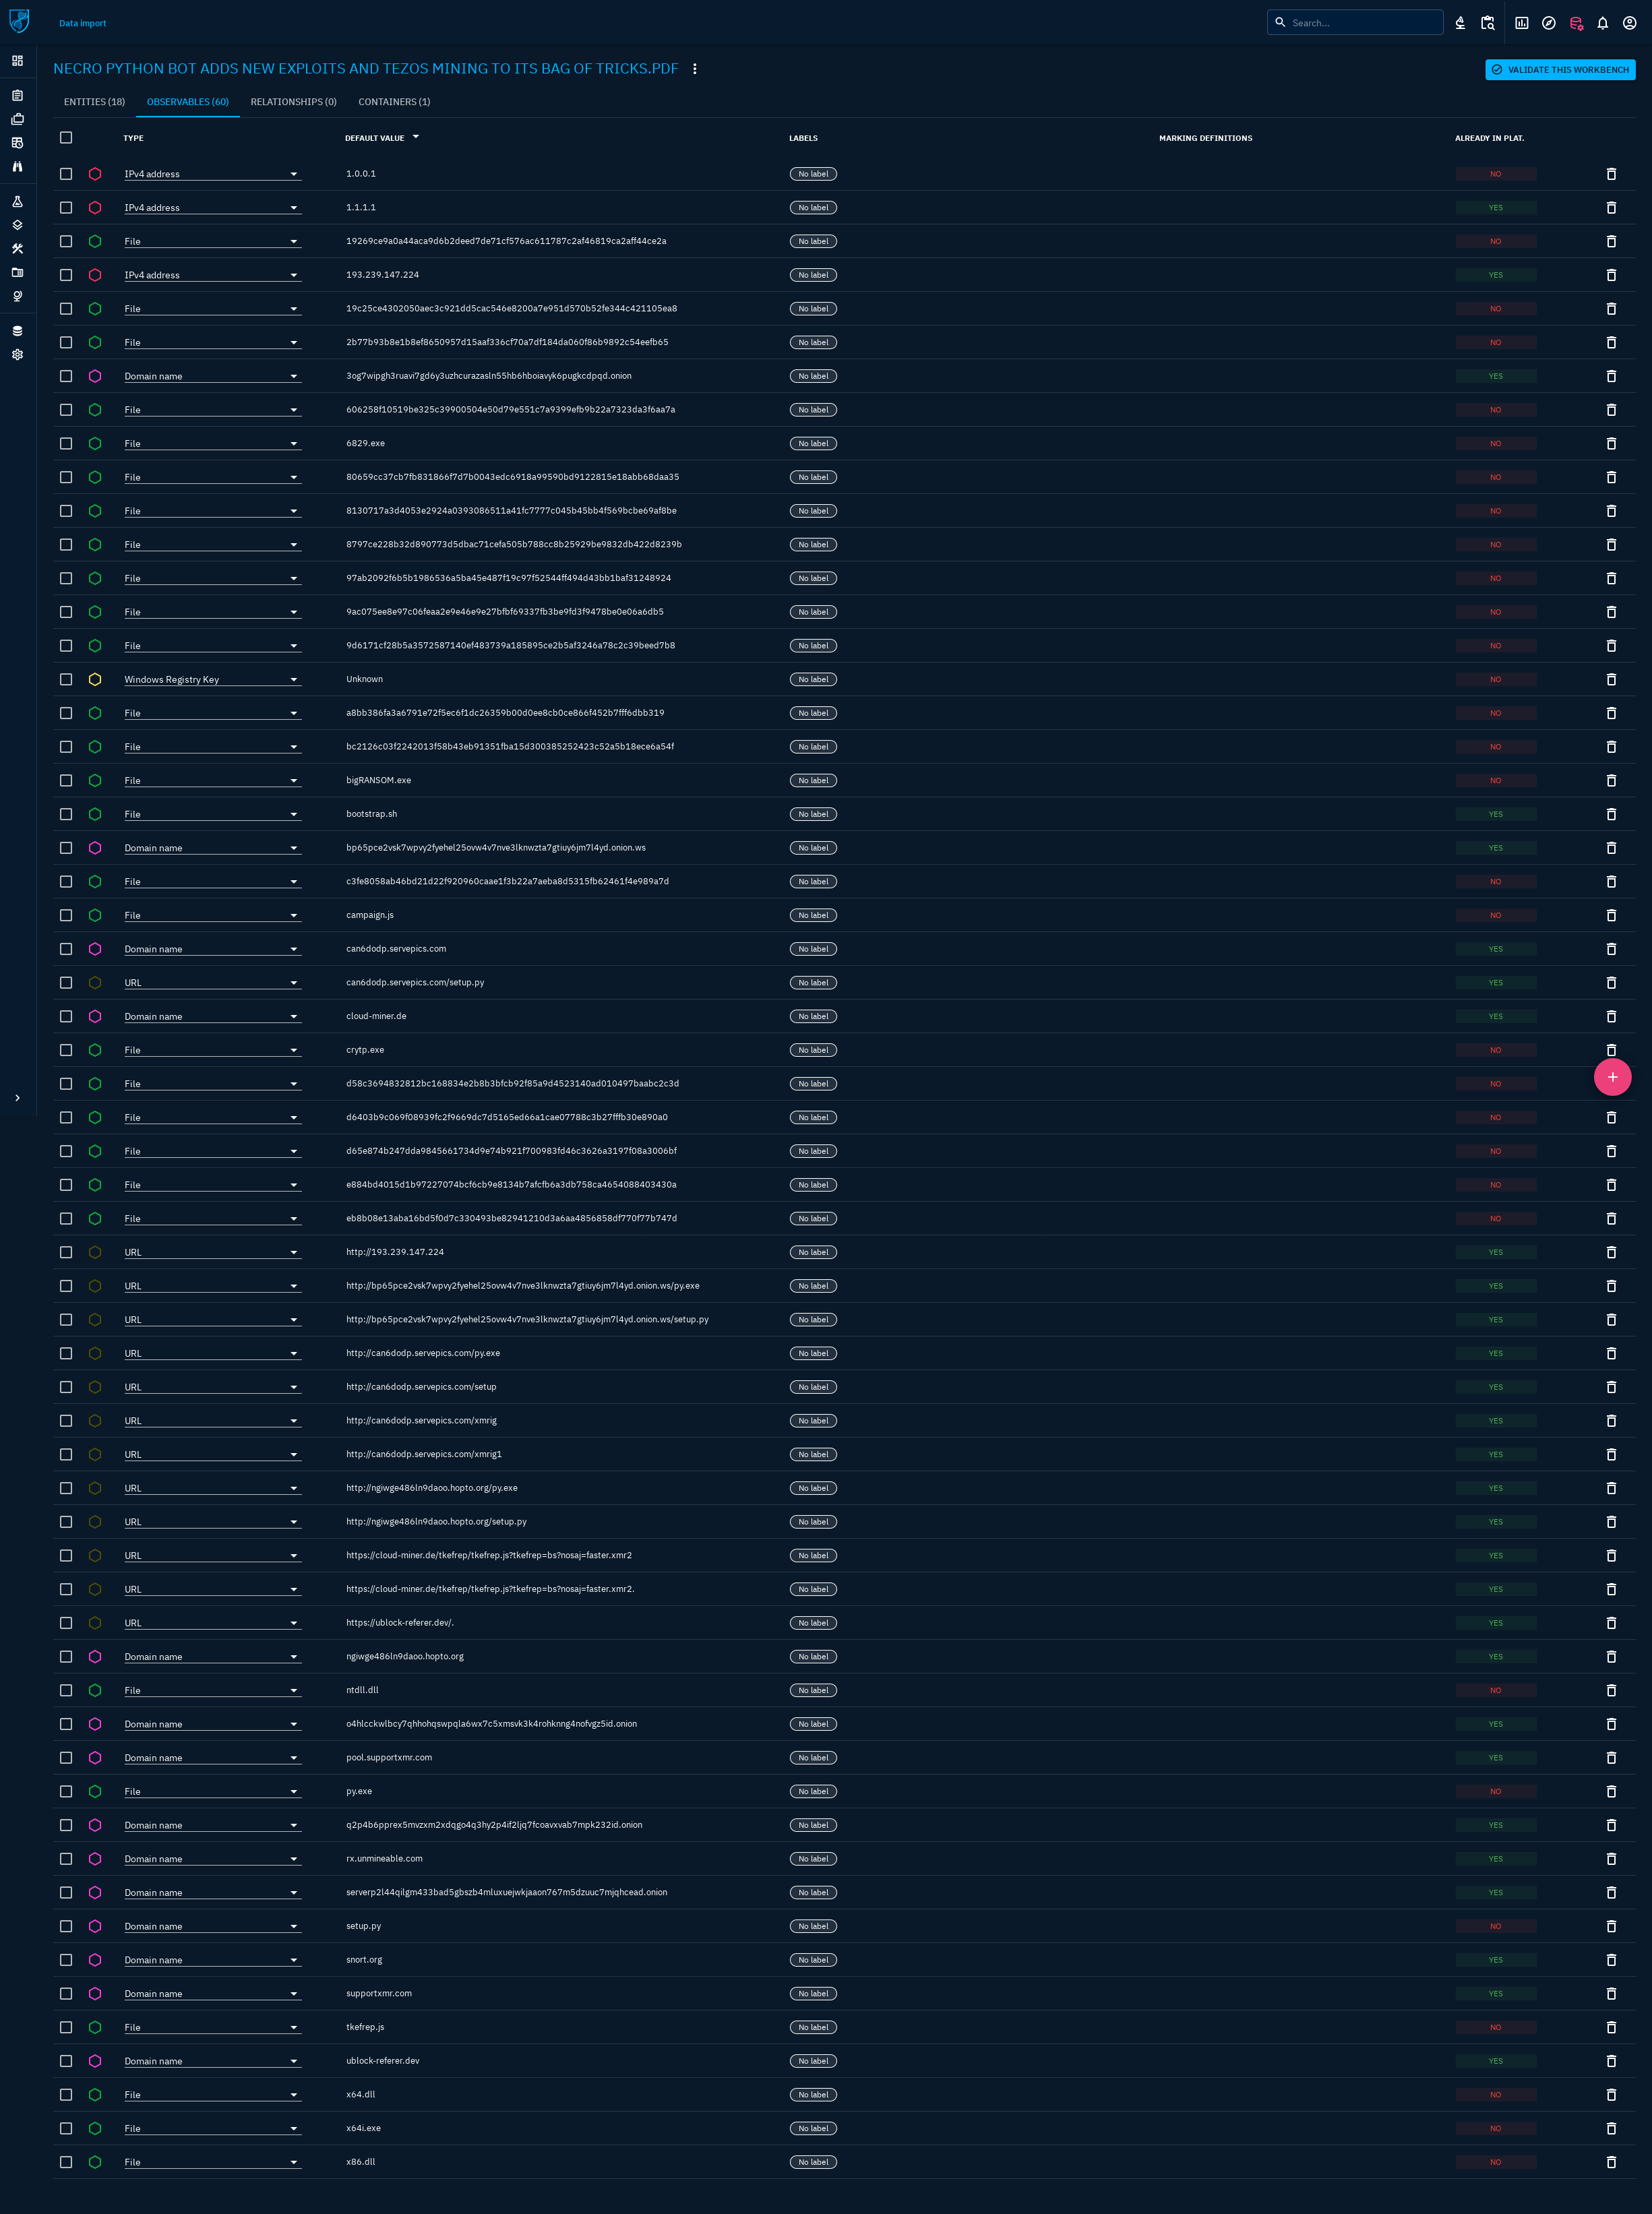Click the VALIDATE THIS WORKBENCH button
Image resolution: width=1652 pixels, height=2214 pixels.
(x=1559, y=70)
